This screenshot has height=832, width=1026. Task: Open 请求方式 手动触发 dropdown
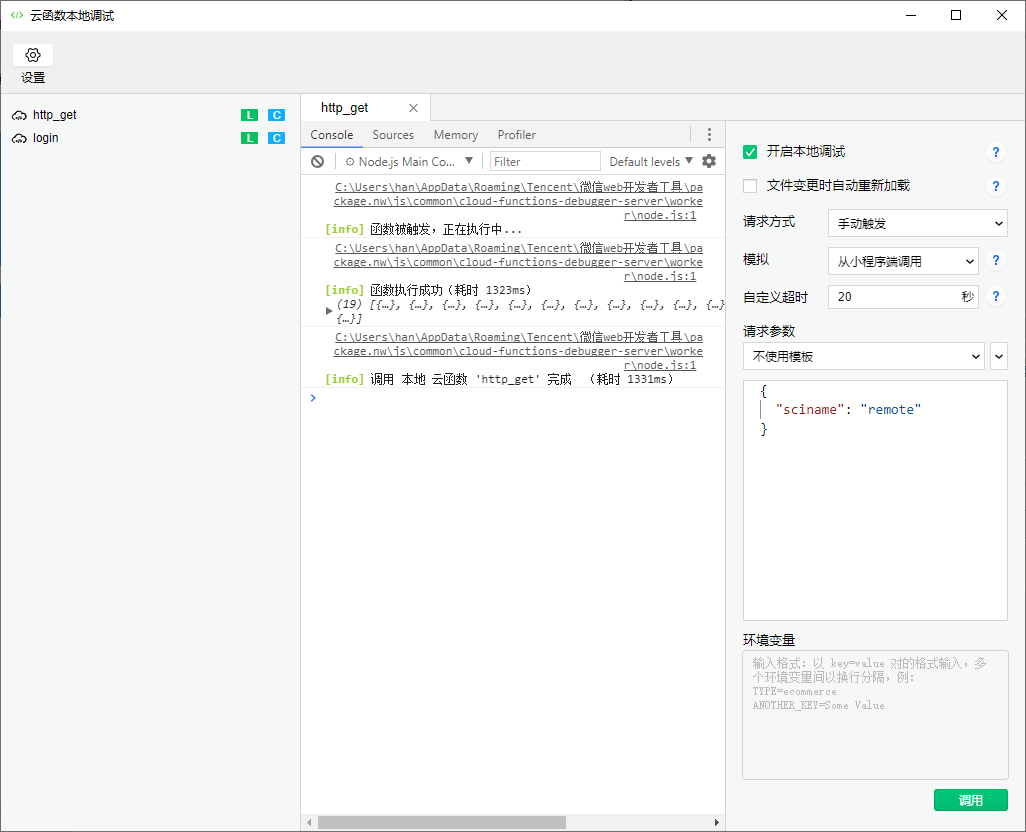(917, 223)
